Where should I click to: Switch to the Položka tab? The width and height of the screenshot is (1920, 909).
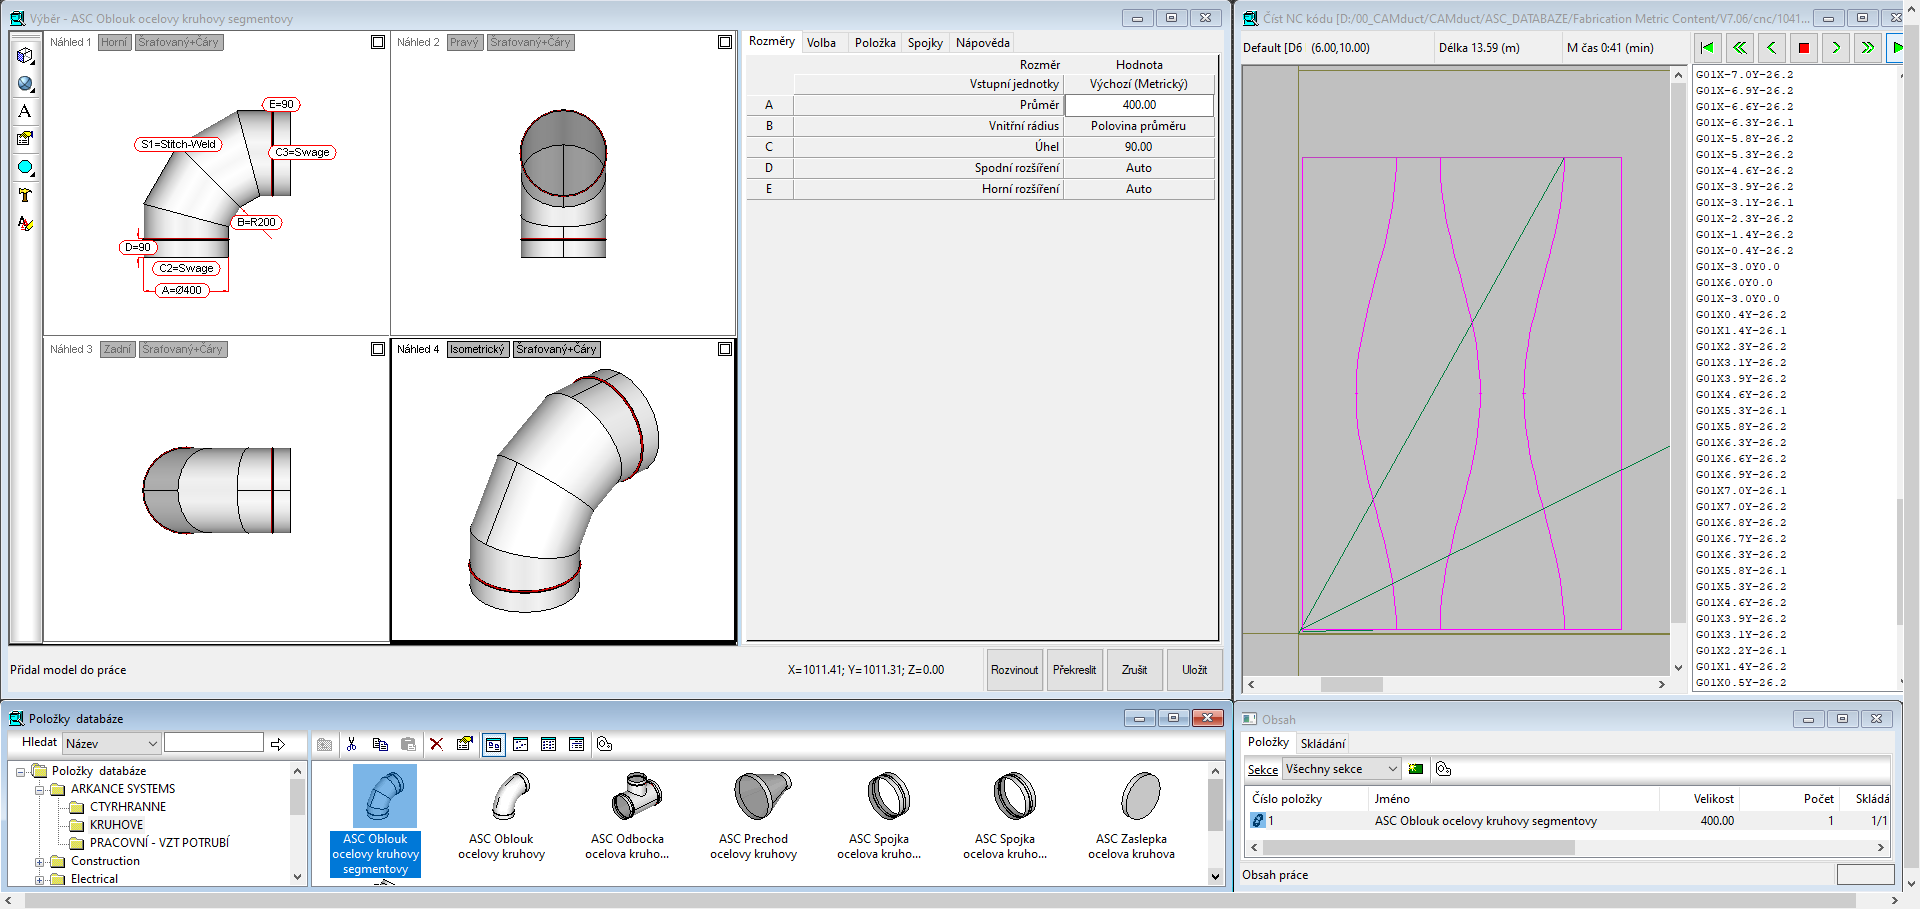(875, 43)
